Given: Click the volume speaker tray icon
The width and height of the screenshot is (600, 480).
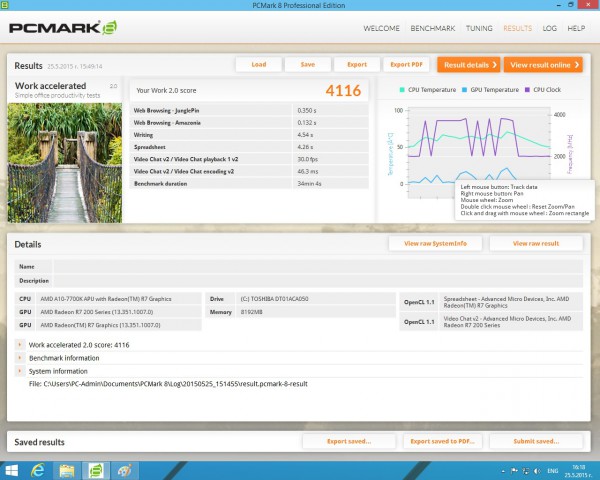Looking at the screenshot, I should click(537, 471).
